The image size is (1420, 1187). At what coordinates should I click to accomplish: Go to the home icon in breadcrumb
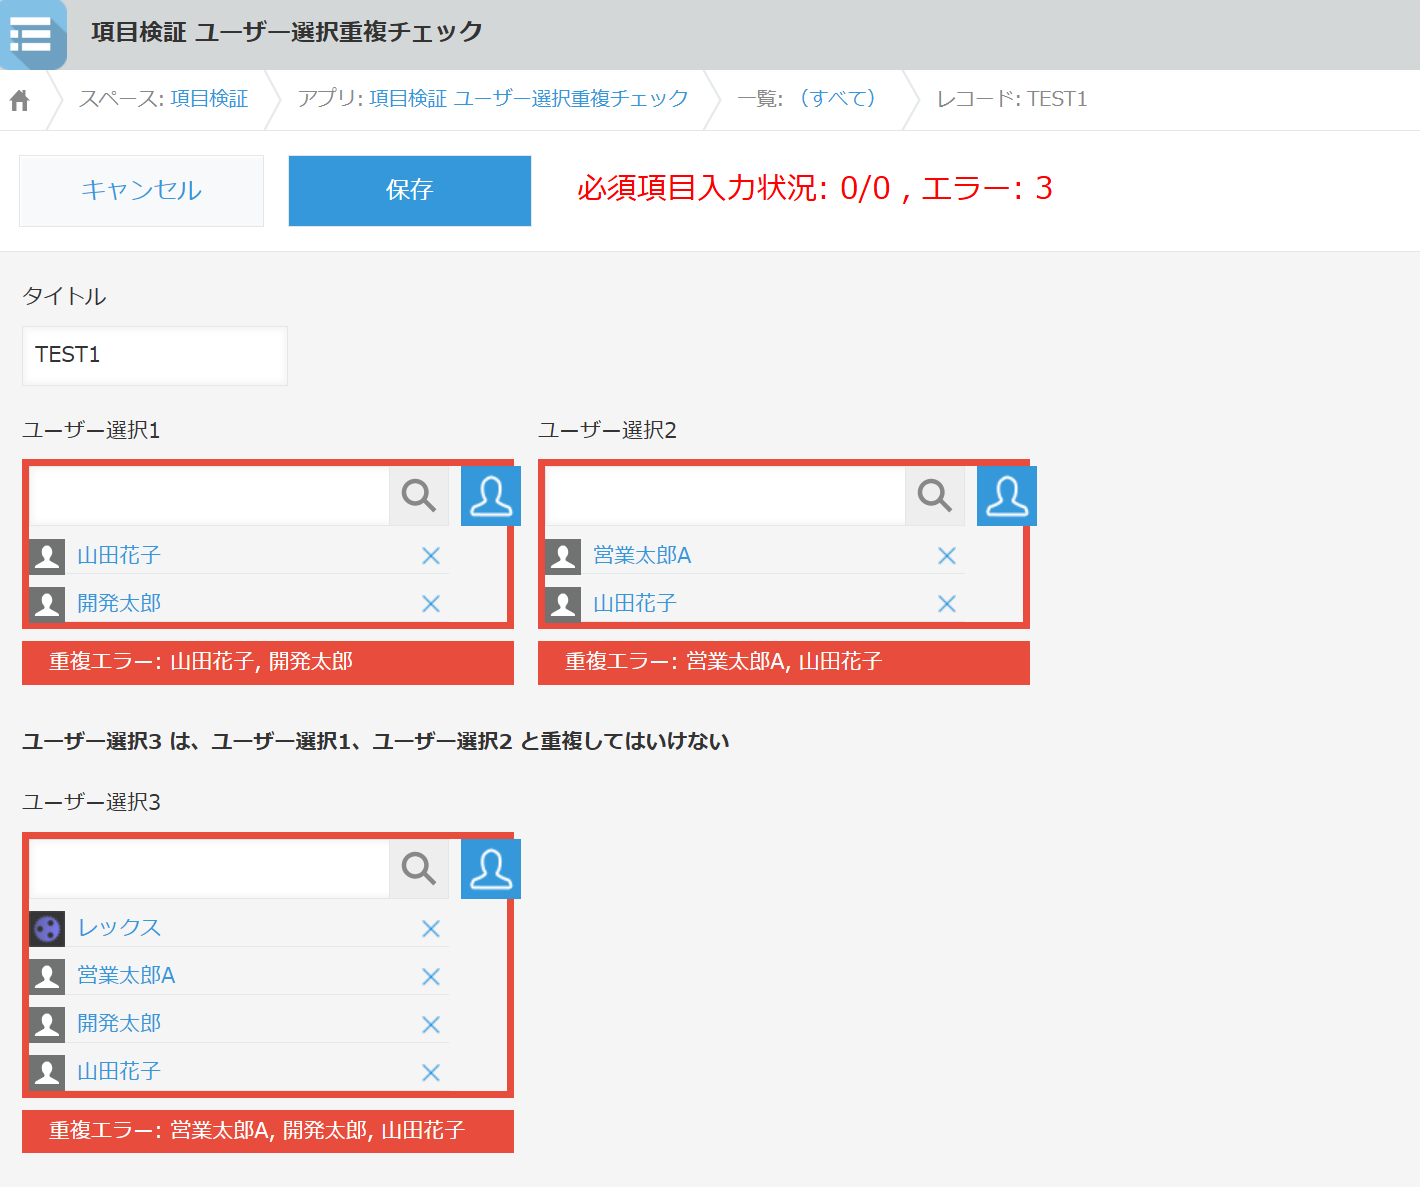pos(19,100)
